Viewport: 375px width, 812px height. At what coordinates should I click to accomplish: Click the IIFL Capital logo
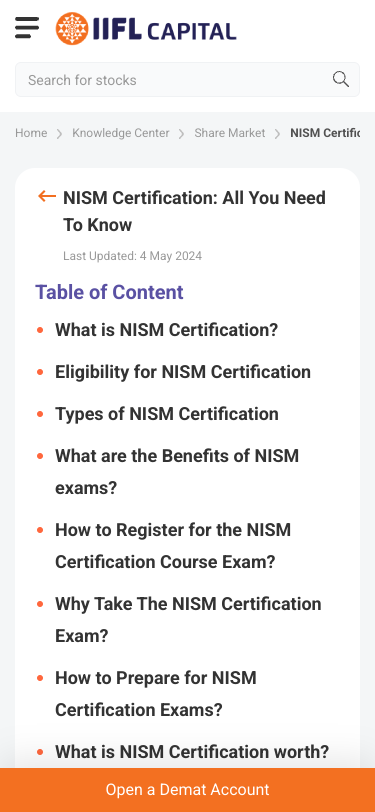146,28
